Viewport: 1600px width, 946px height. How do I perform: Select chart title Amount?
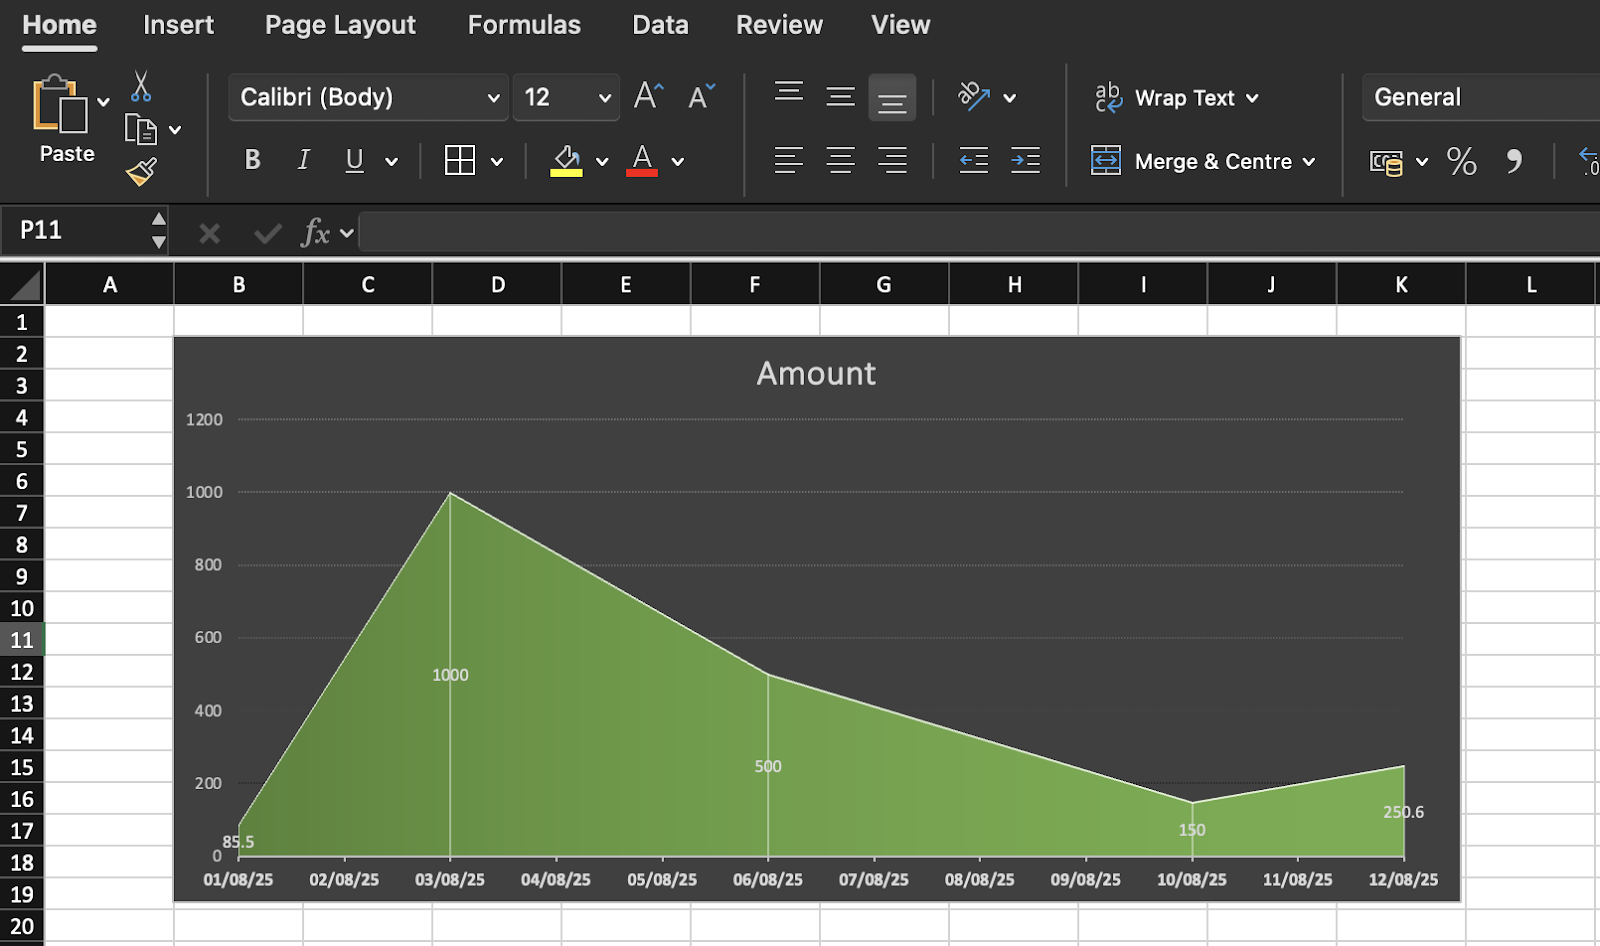coord(816,373)
